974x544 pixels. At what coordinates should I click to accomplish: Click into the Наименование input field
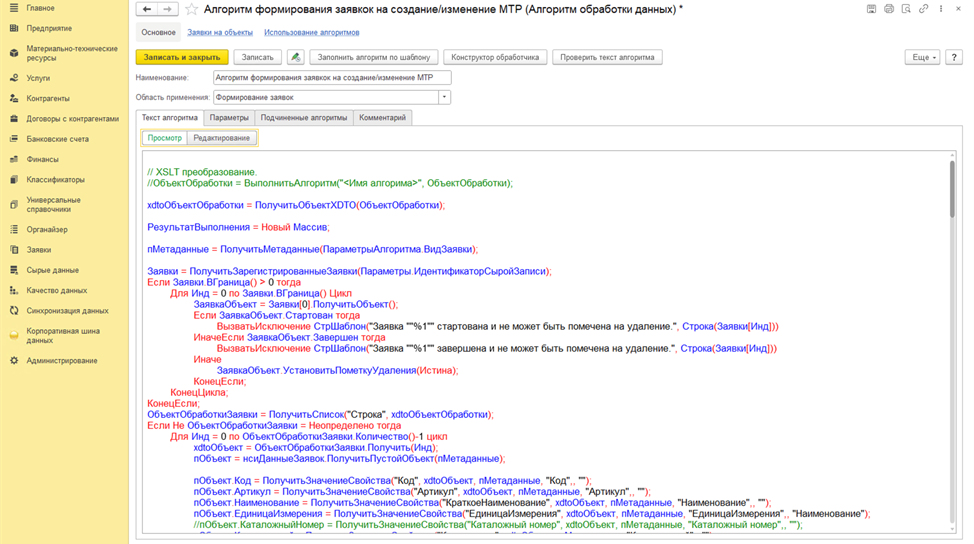[x=331, y=78]
